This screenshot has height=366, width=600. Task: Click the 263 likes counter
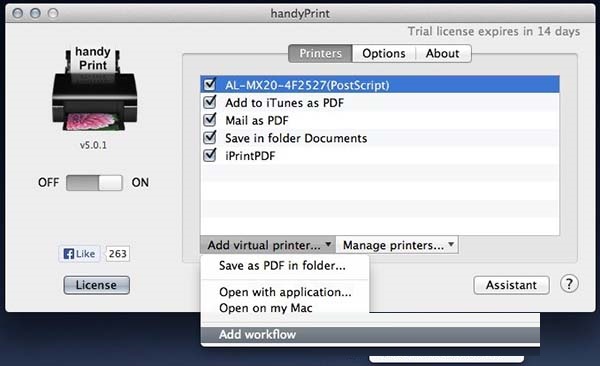click(117, 254)
